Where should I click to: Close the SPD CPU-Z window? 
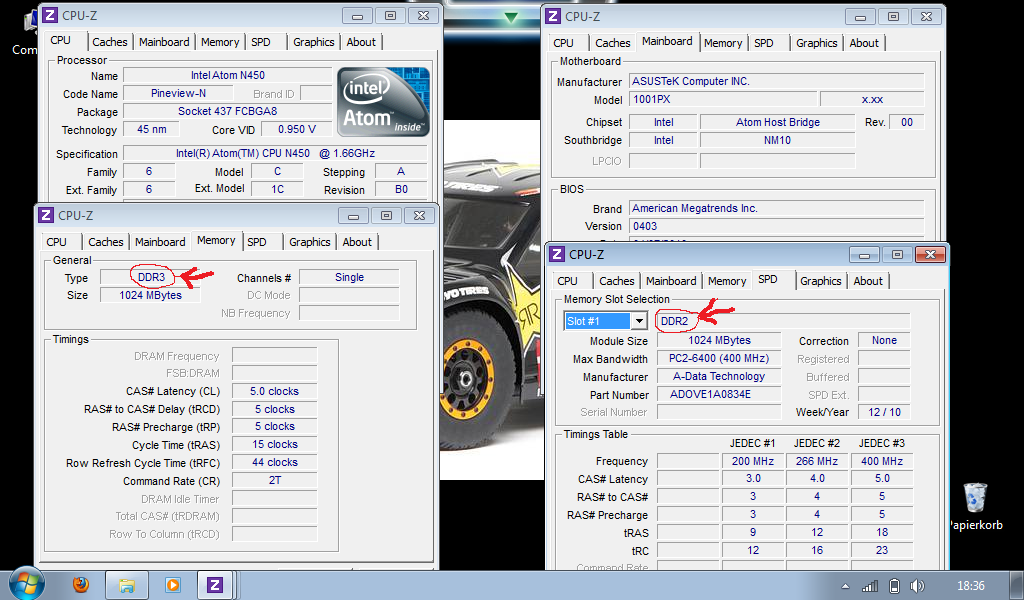tap(931, 254)
